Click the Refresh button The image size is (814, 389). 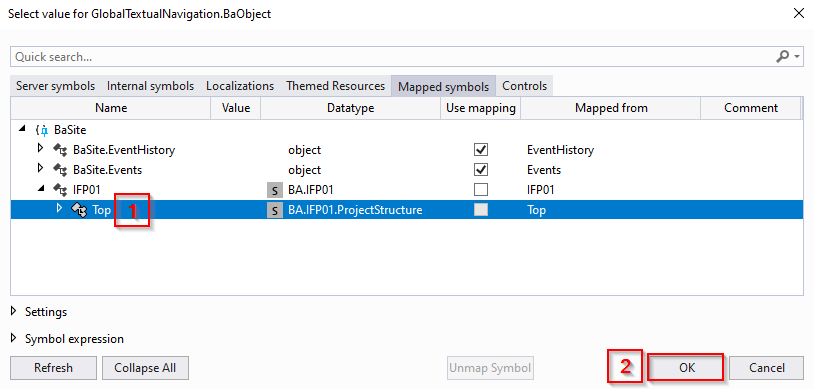click(53, 368)
